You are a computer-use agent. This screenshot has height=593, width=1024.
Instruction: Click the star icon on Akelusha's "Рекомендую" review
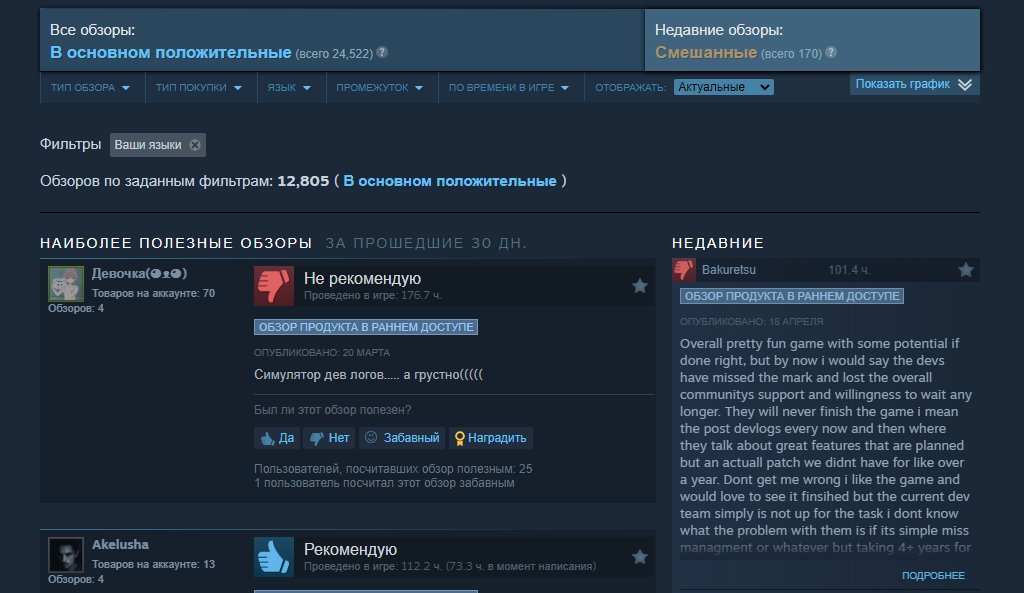[x=640, y=557]
